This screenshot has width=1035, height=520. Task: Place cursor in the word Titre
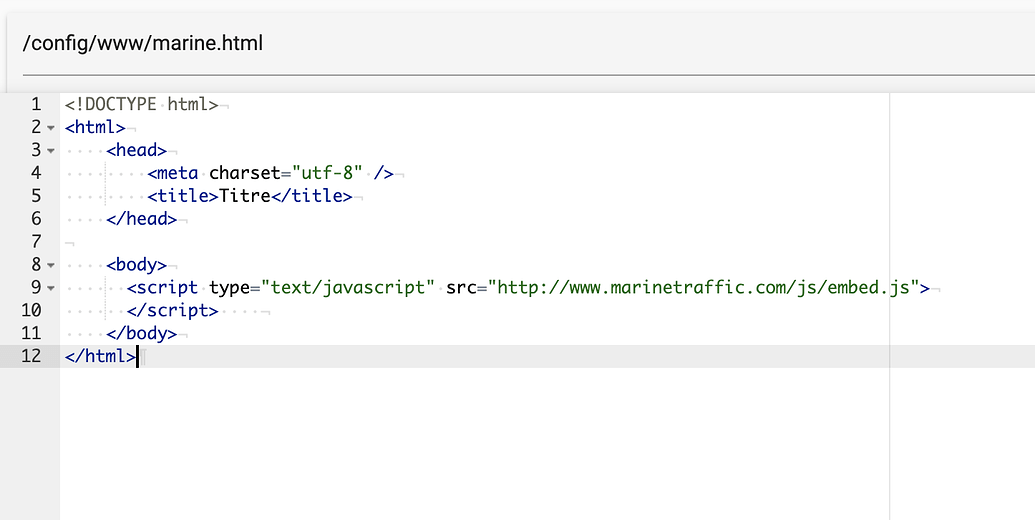(x=245, y=196)
